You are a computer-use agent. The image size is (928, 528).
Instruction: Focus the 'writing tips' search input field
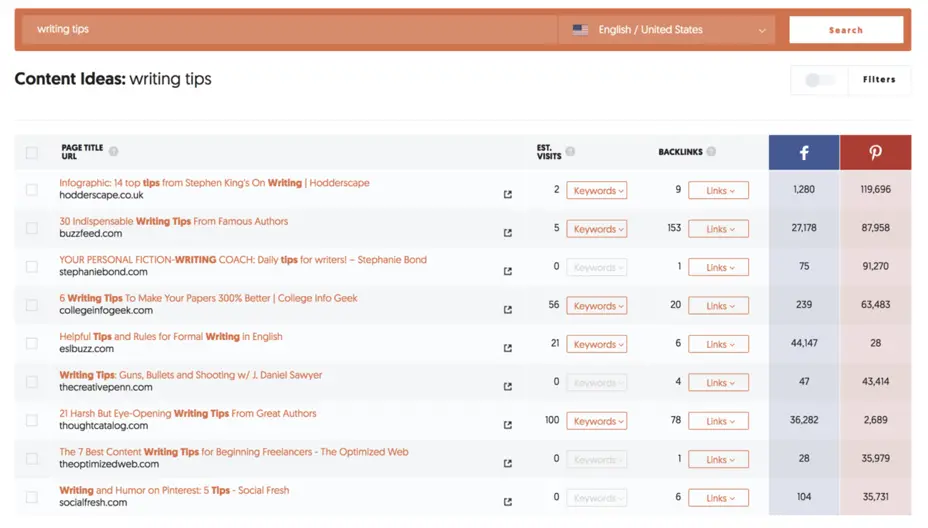(289, 30)
